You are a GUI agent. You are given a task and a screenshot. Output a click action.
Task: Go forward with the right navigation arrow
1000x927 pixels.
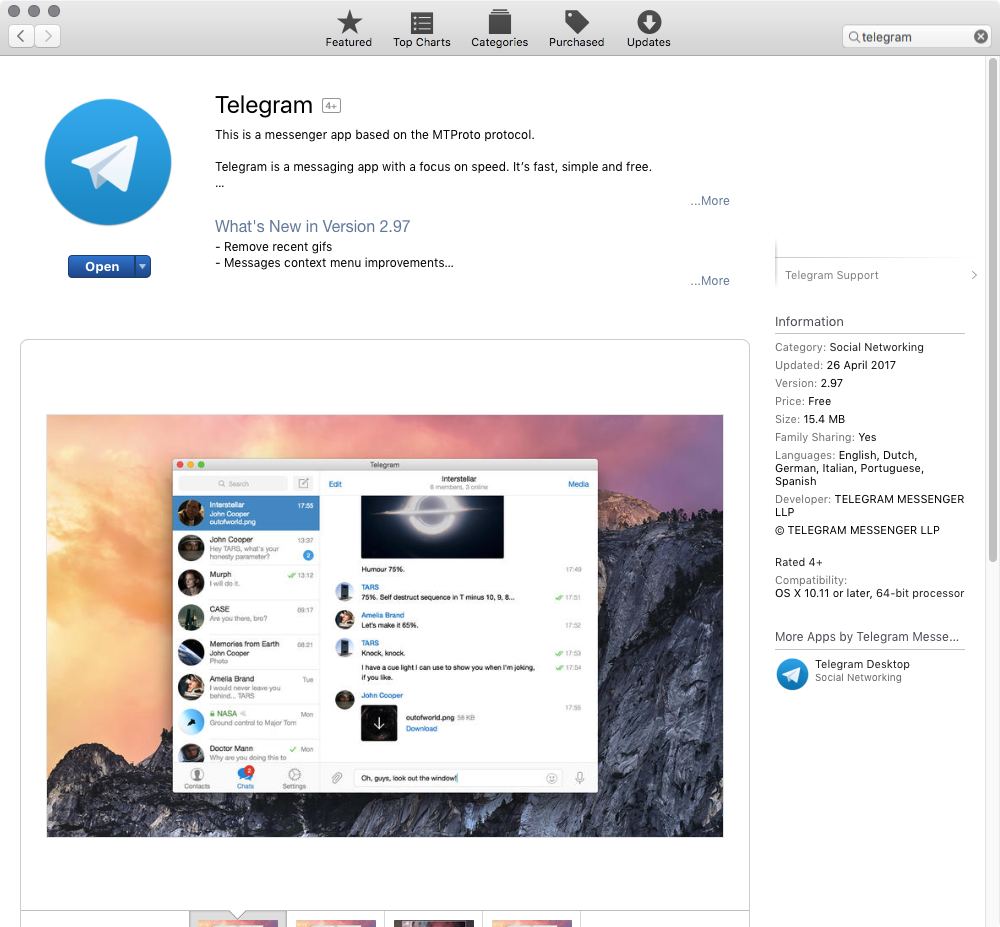click(x=47, y=35)
